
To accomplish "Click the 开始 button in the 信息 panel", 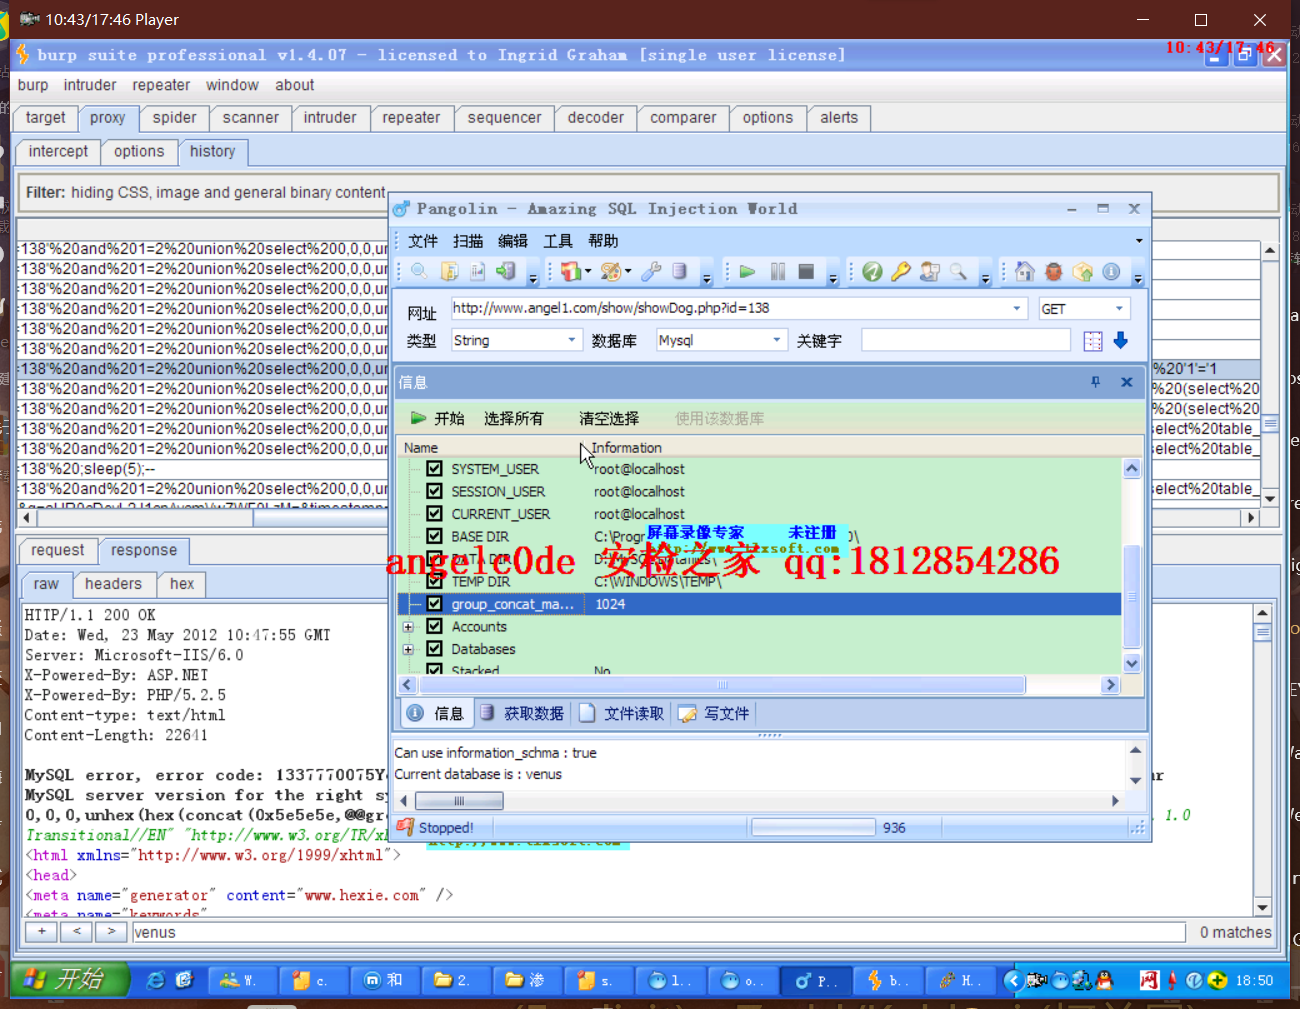I will tap(438, 418).
